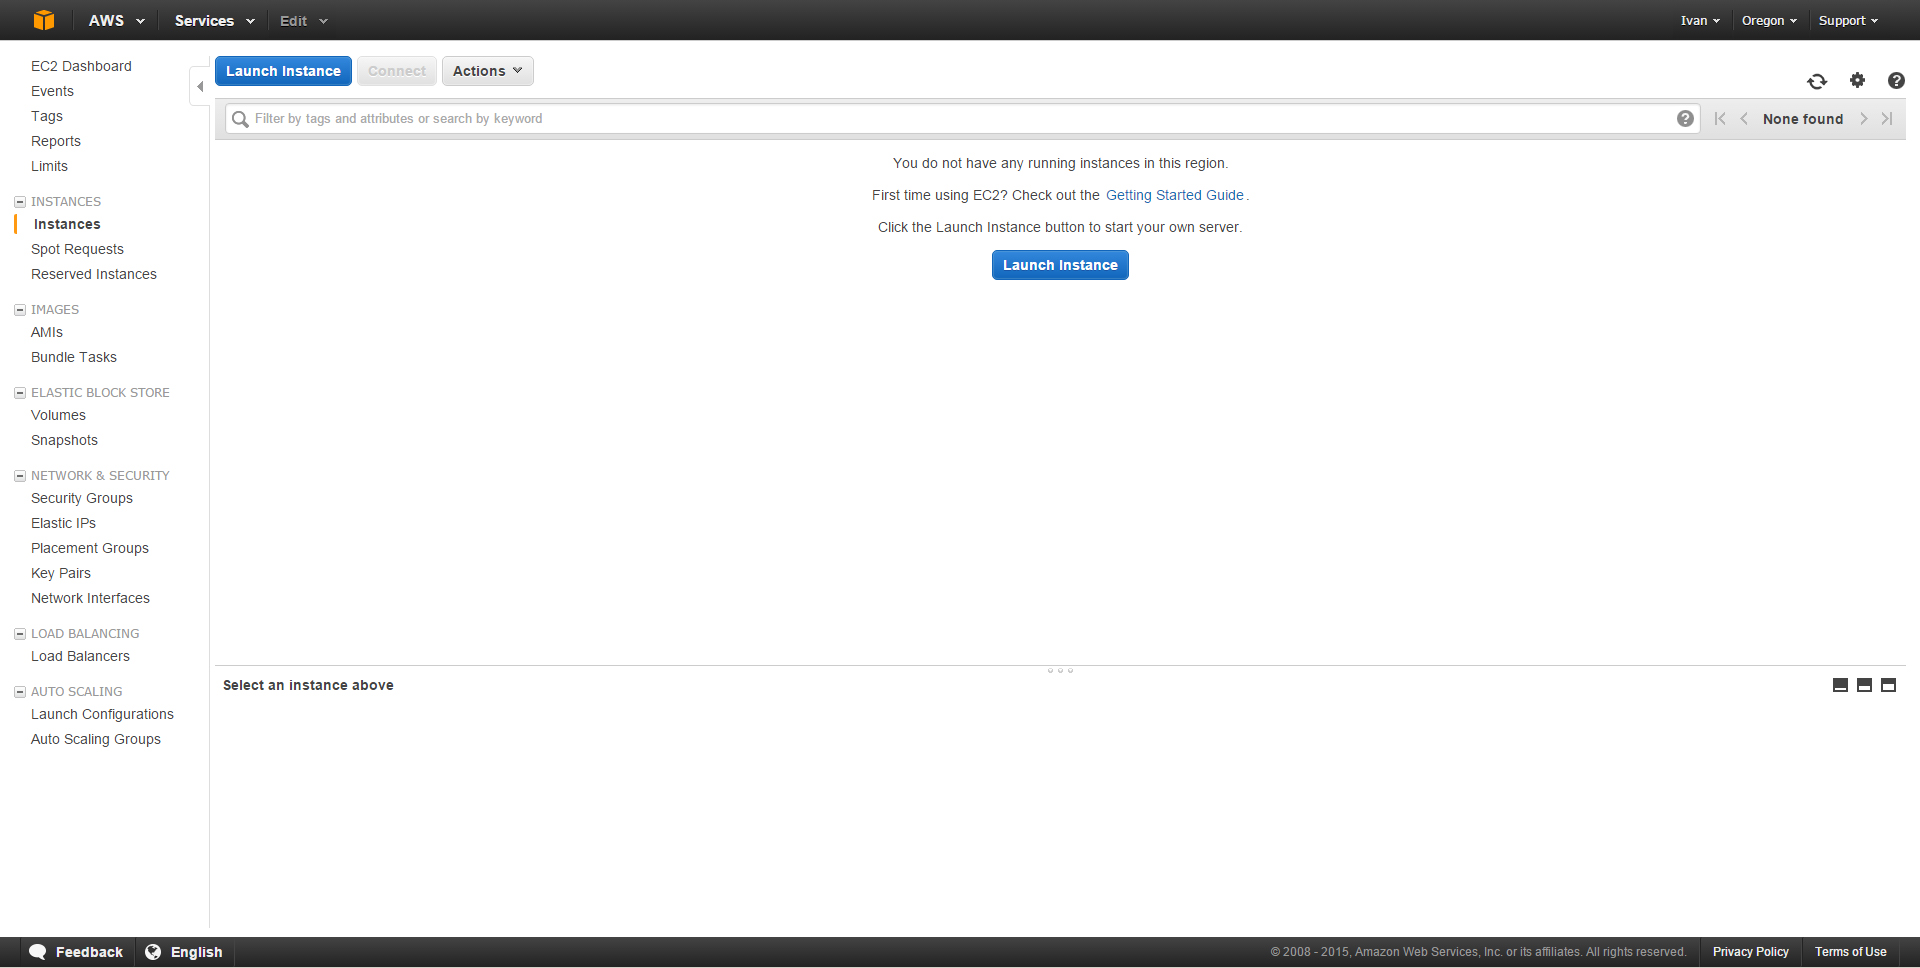1920x968 pixels.
Task: Open Launch Configurations in sidebar
Action: [x=102, y=714]
